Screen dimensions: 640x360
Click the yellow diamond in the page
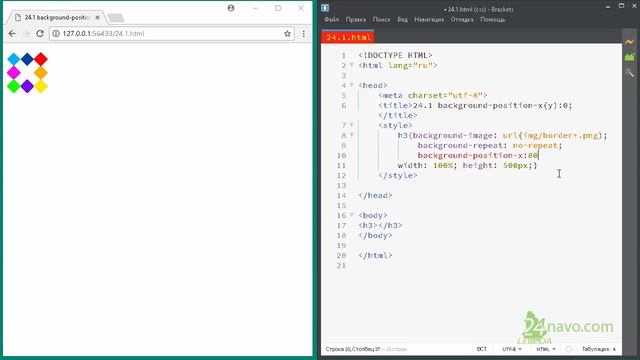40,86
